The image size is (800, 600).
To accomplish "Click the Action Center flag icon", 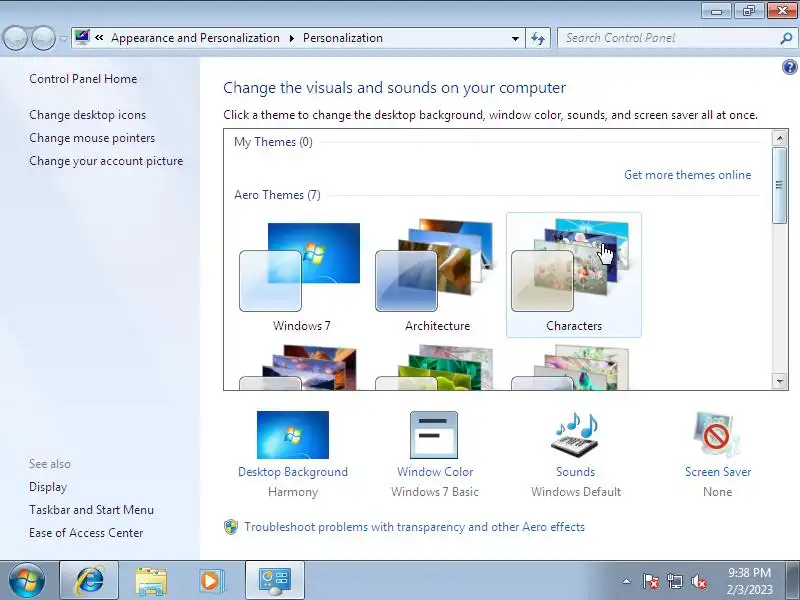I will tap(651, 581).
